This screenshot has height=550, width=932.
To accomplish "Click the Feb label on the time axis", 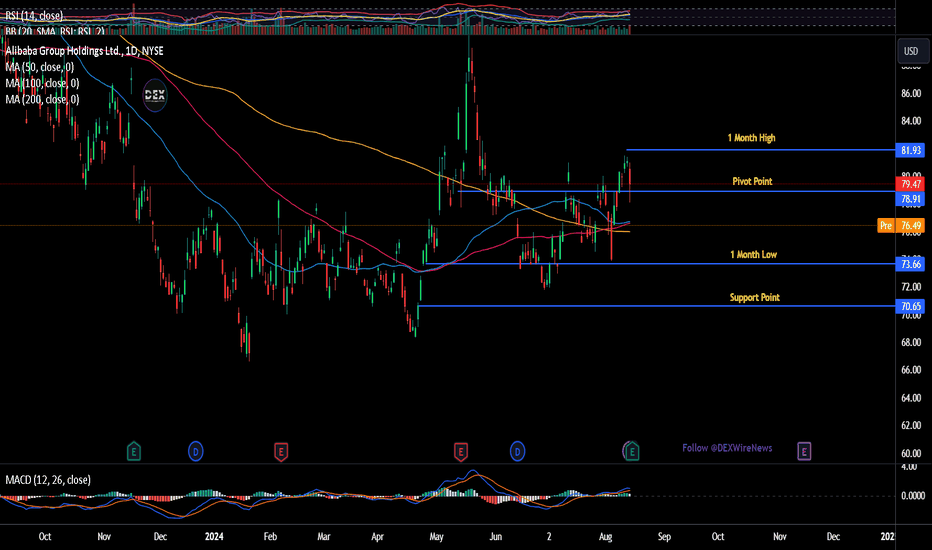I will [x=270, y=536].
